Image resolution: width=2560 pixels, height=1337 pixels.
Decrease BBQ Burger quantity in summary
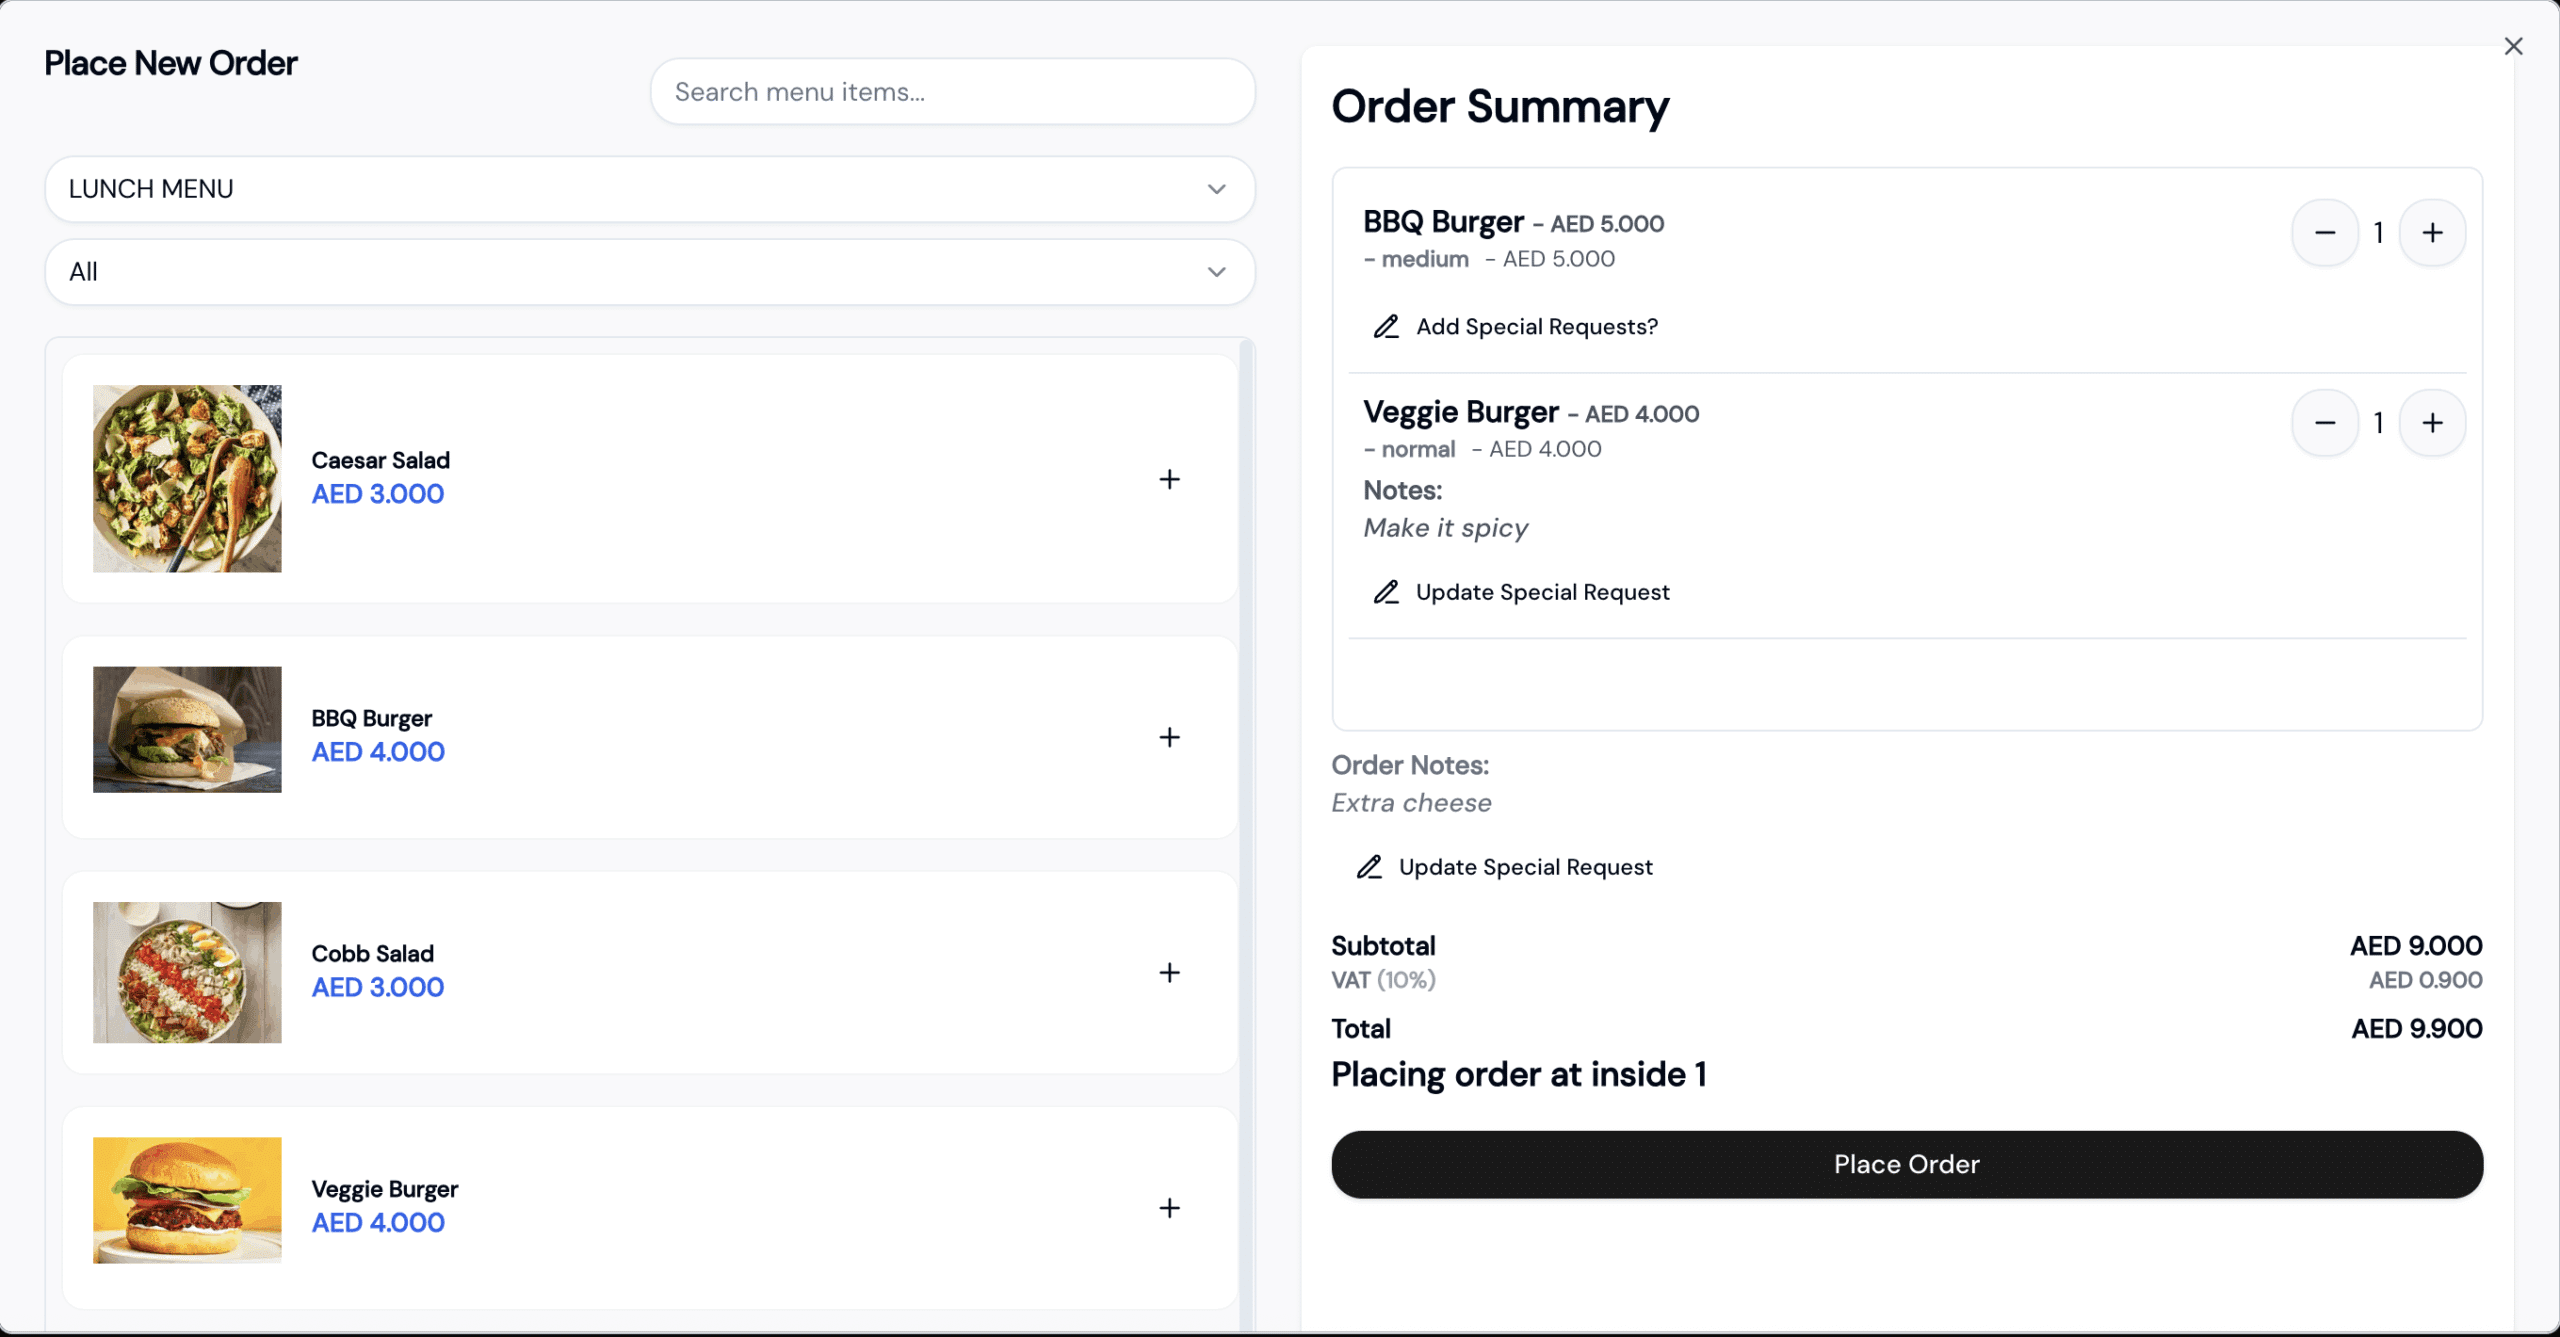(x=2325, y=233)
